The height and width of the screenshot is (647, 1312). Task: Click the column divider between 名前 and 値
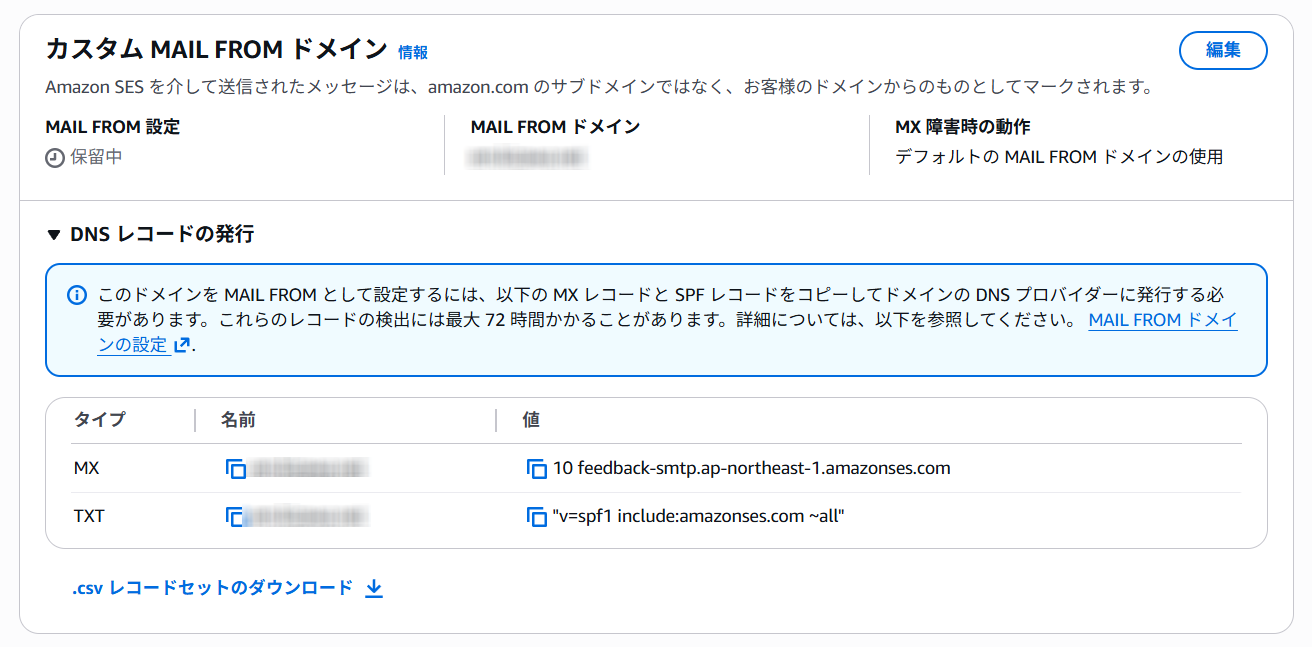tap(496, 420)
